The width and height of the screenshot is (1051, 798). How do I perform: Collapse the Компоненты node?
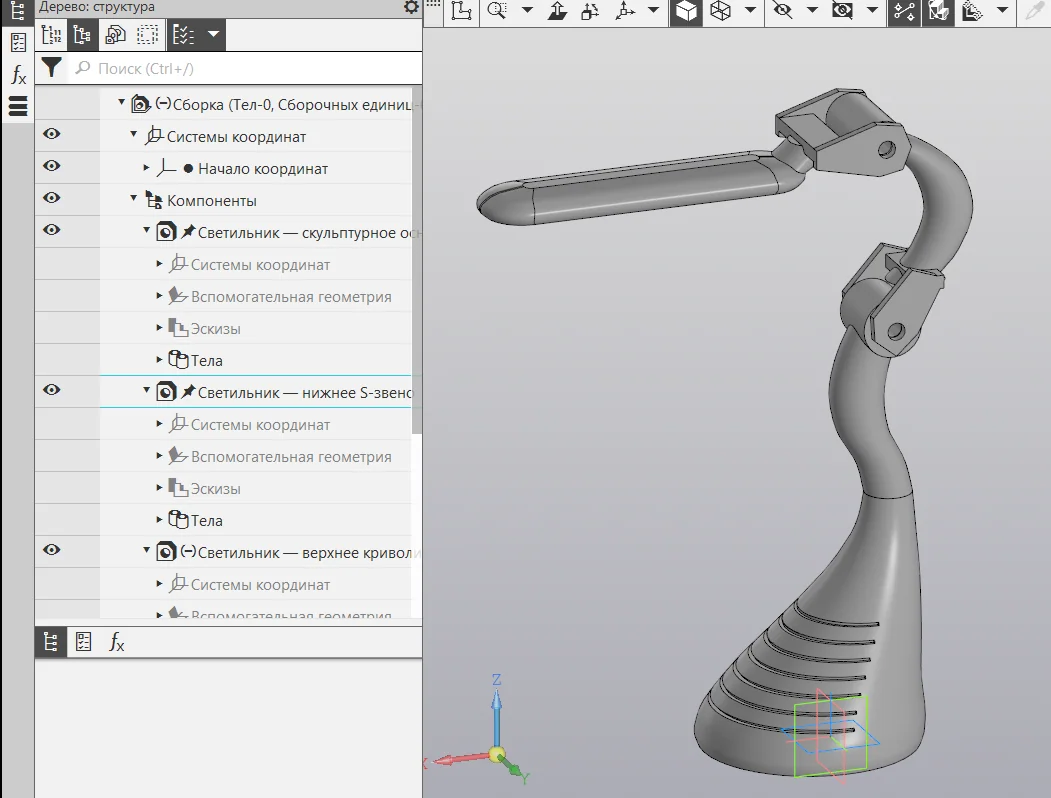click(x=134, y=199)
